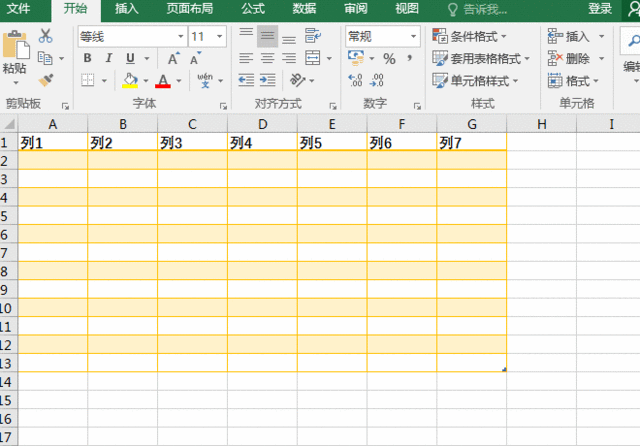Viewport: 640px width, 446px height.
Task: Increase decimal places
Action: pos(355,80)
